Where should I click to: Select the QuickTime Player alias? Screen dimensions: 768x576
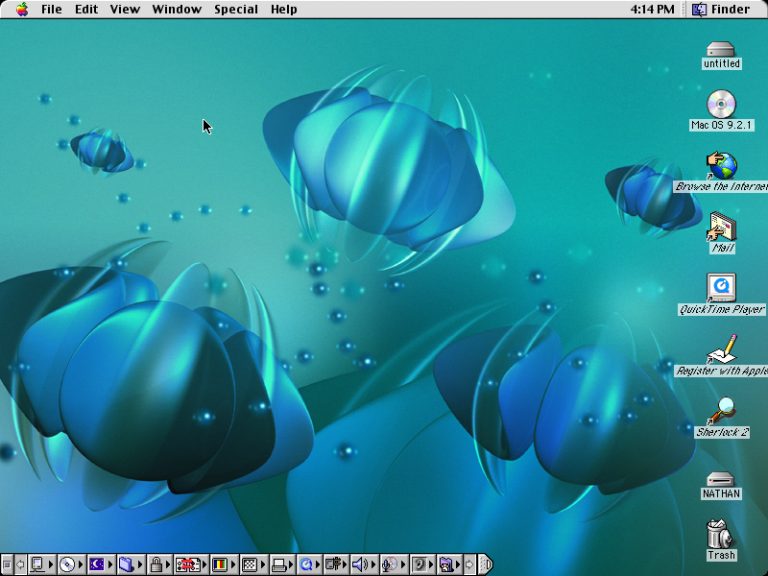click(721, 288)
